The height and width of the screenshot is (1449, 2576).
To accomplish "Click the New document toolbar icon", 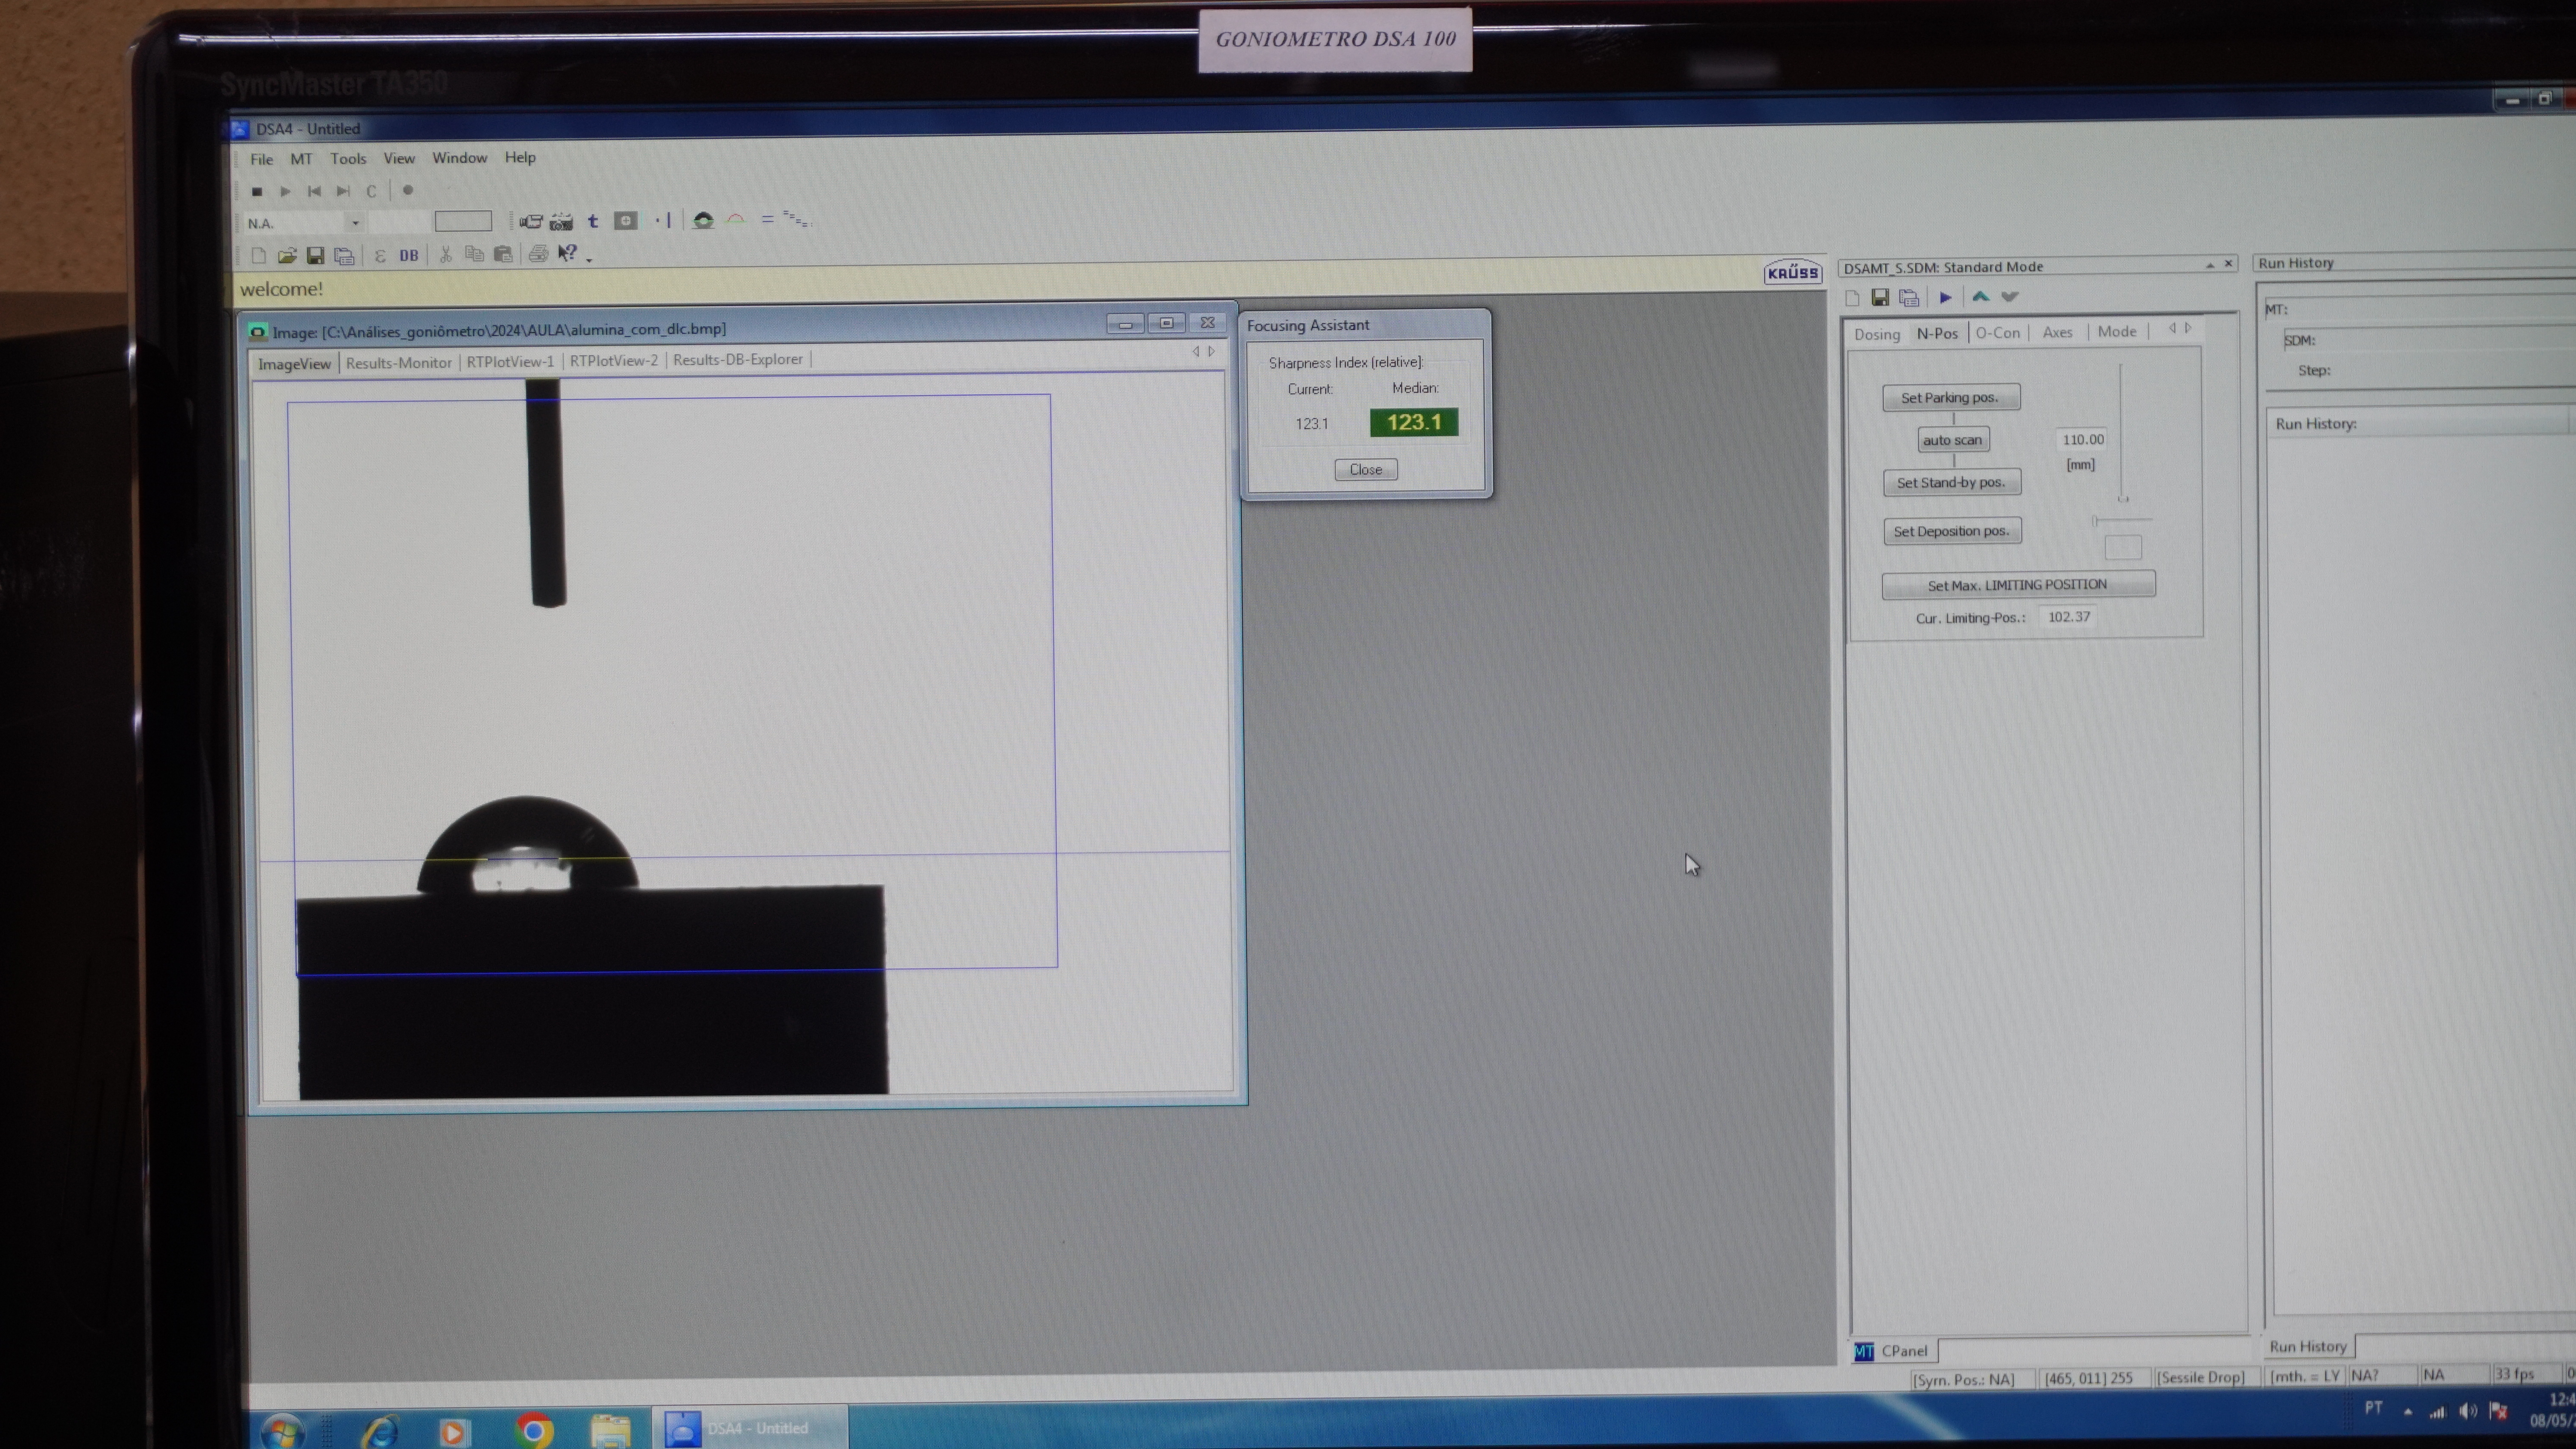I will pos(259,256).
